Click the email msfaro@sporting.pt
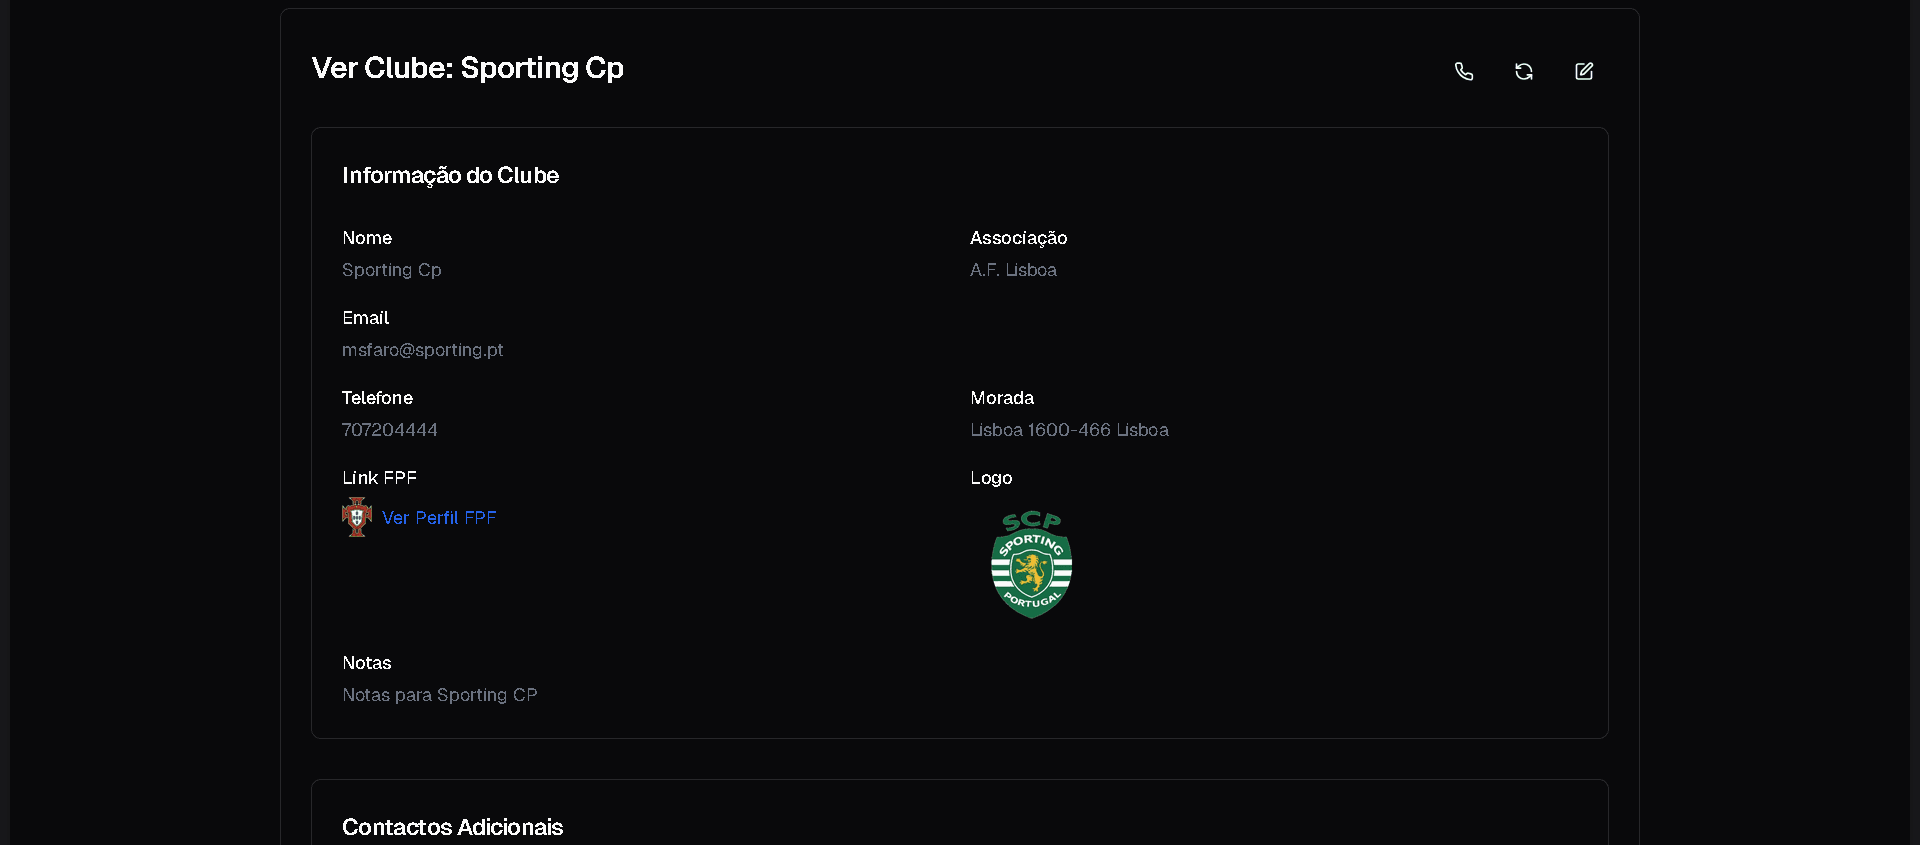1920x845 pixels. coord(422,350)
